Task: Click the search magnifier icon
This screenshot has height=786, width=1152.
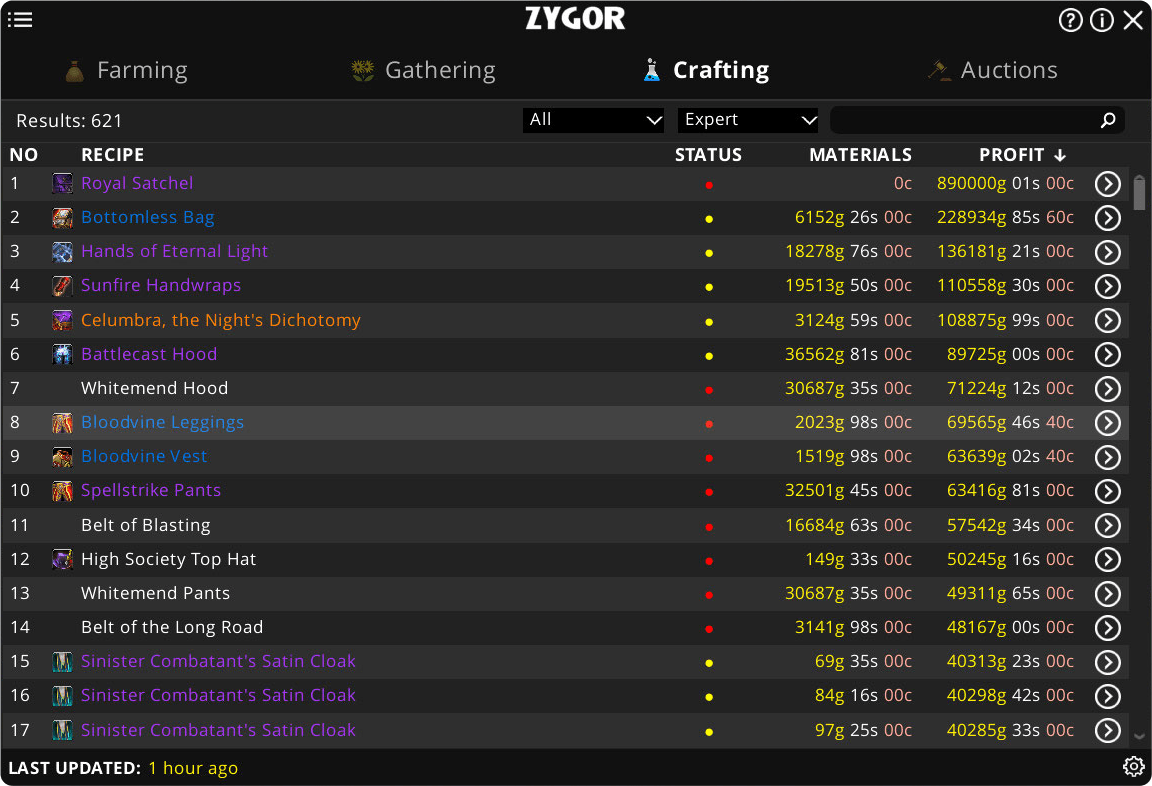Action: tap(1108, 120)
